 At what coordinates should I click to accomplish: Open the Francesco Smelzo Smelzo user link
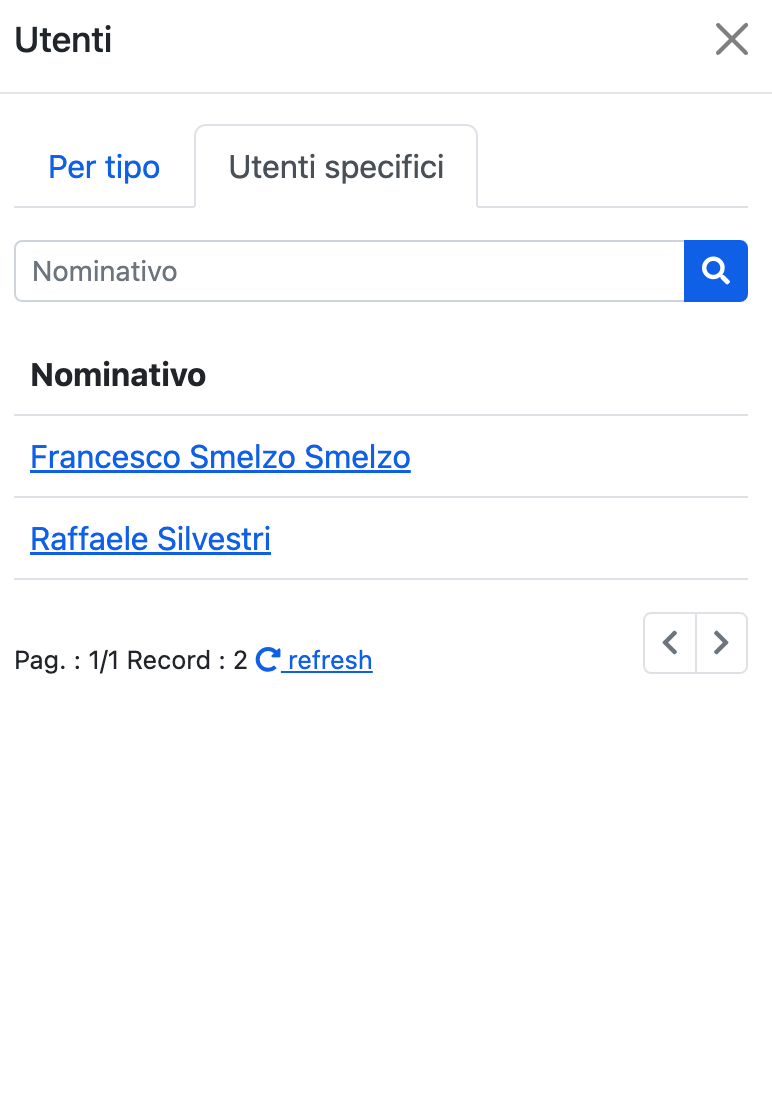220,457
